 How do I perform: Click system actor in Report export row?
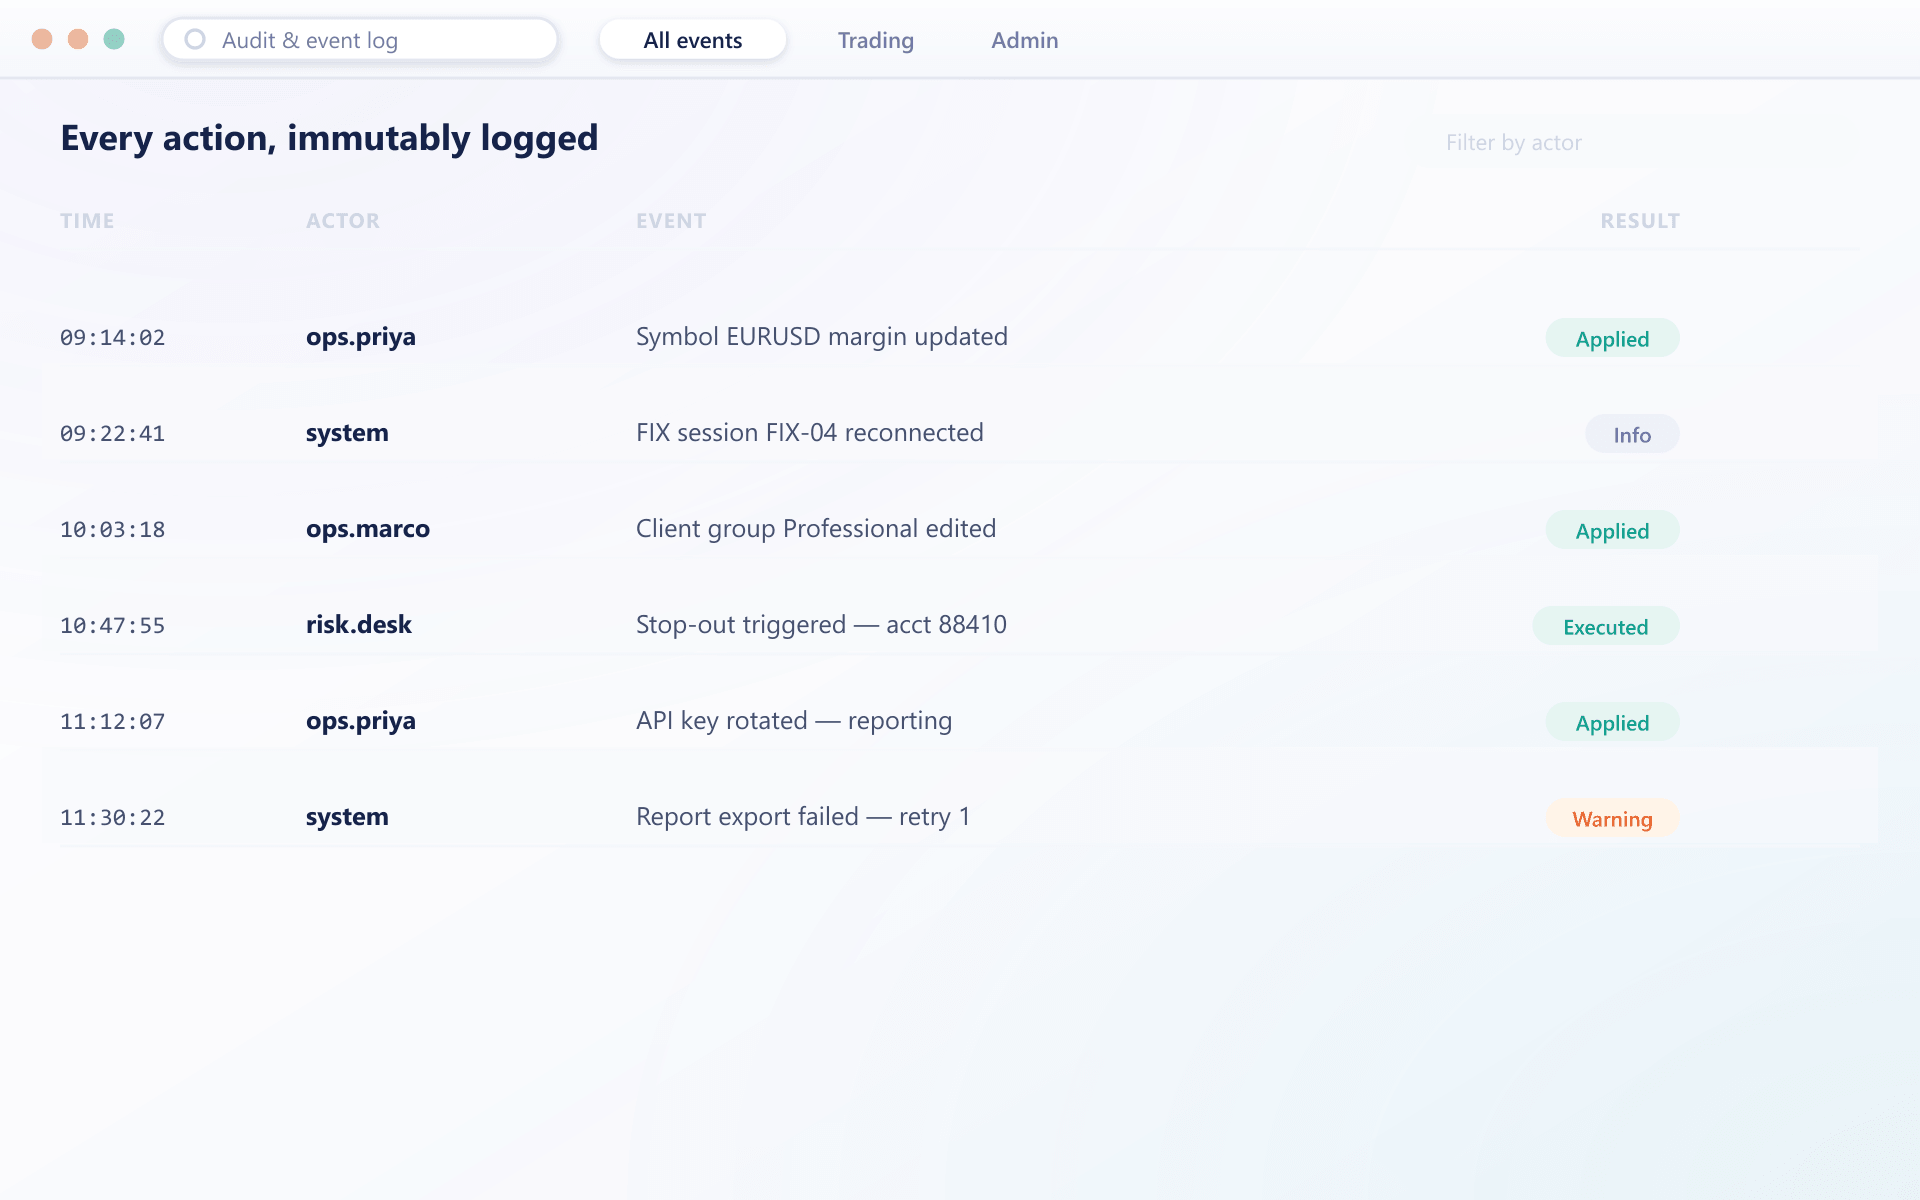click(347, 817)
